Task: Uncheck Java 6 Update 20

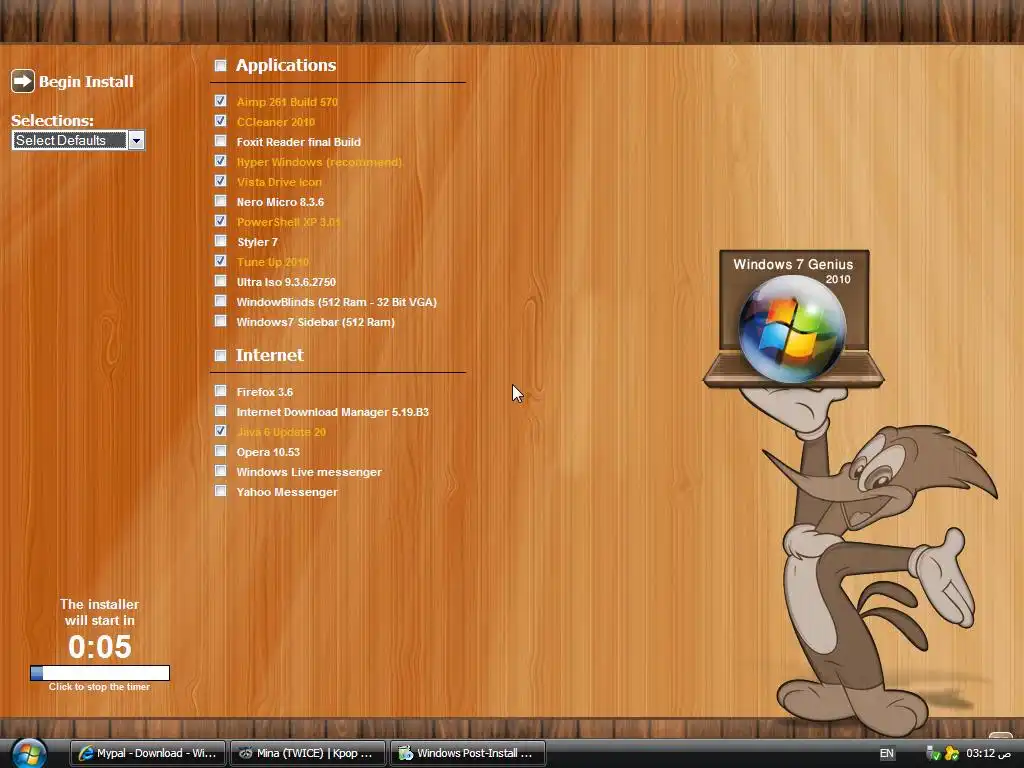Action: click(221, 431)
